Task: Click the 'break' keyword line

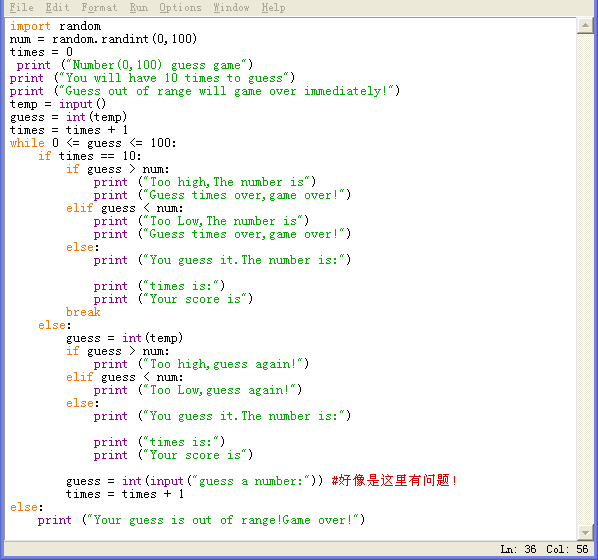Action: coord(83,312)
